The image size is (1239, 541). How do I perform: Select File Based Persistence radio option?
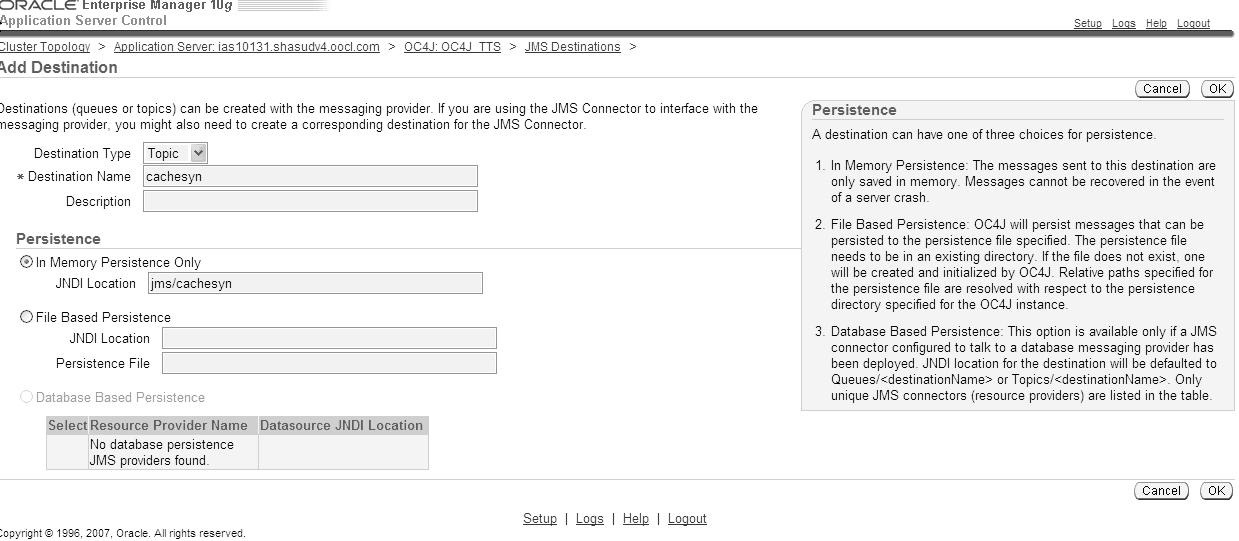point(27,317)
